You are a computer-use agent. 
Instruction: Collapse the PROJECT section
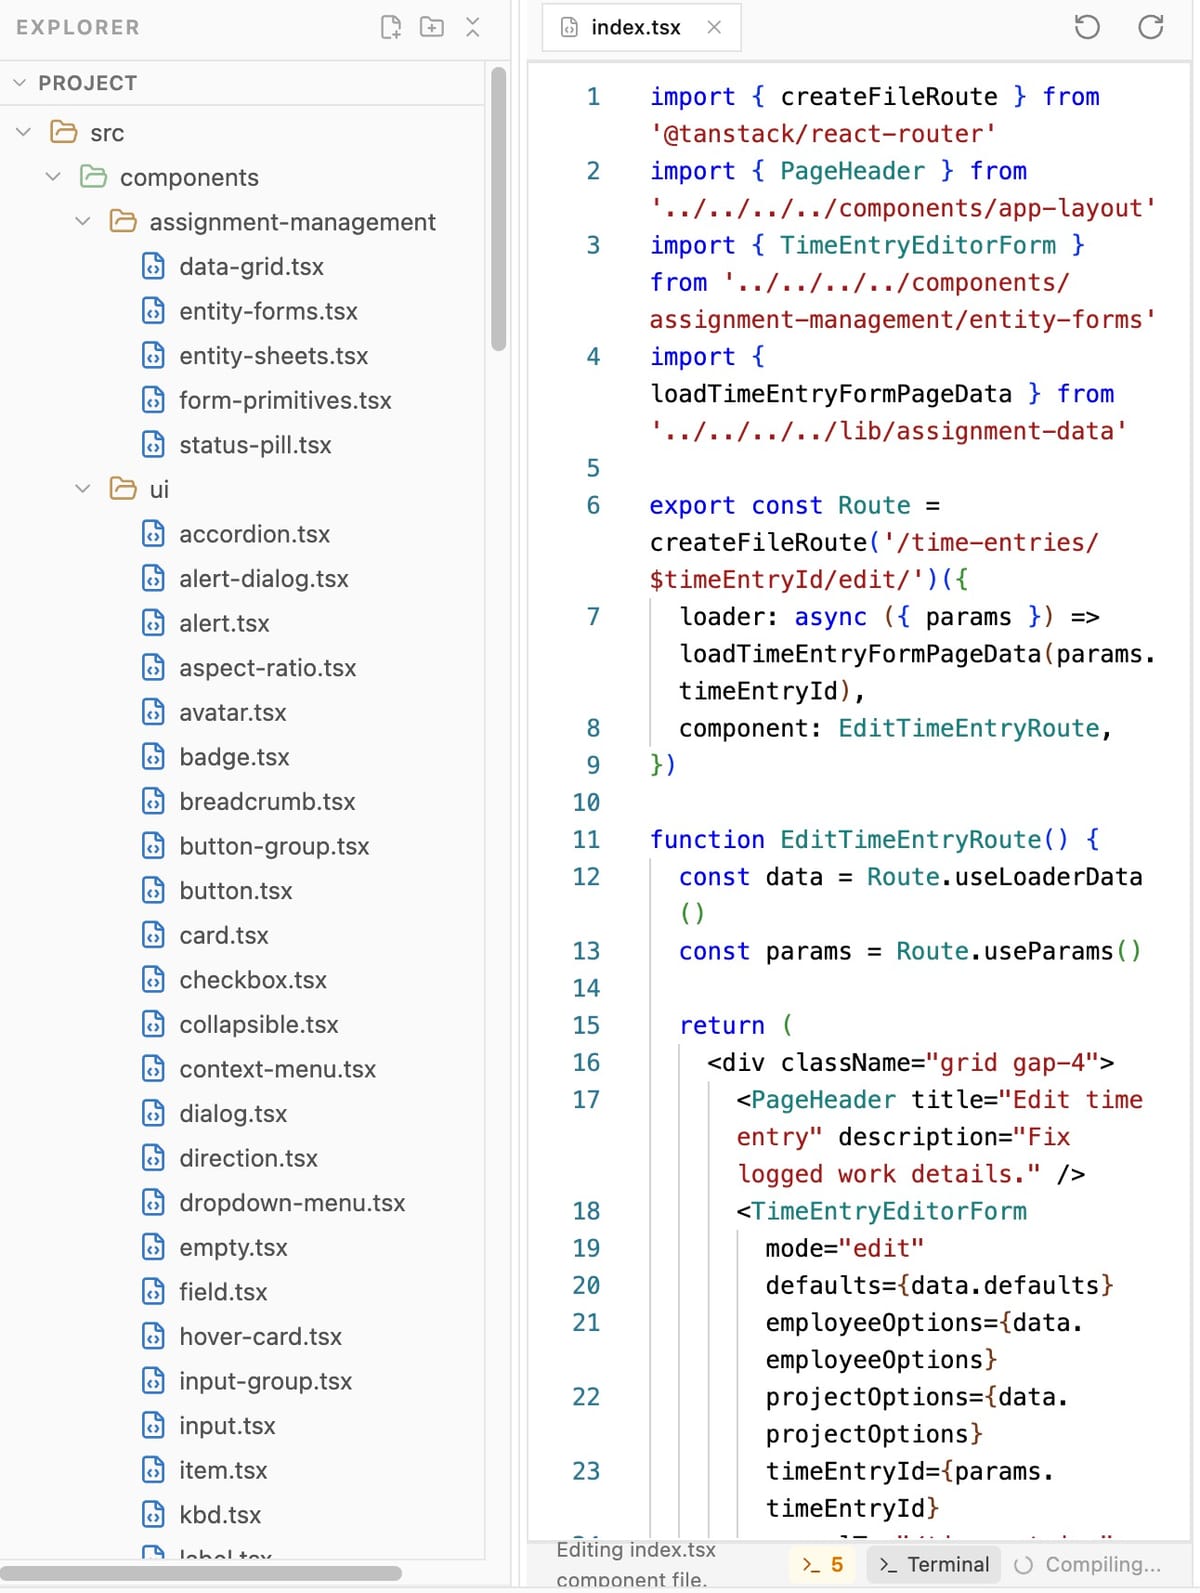(x=19, y=83)
